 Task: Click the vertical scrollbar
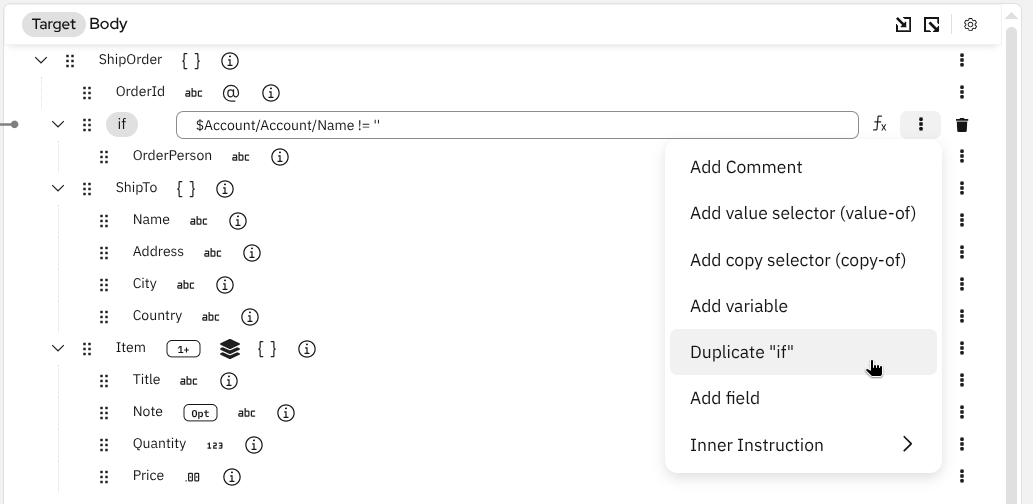1012,264
